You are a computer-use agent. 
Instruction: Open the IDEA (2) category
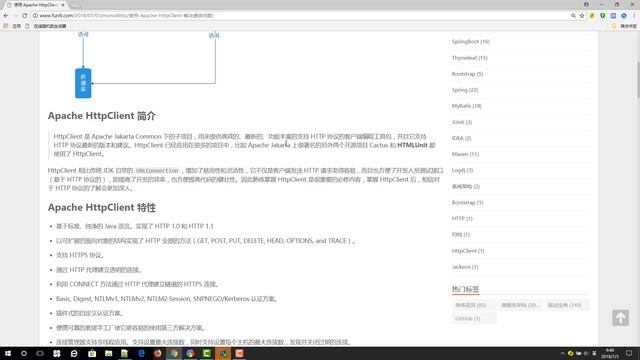pos(461,138)
